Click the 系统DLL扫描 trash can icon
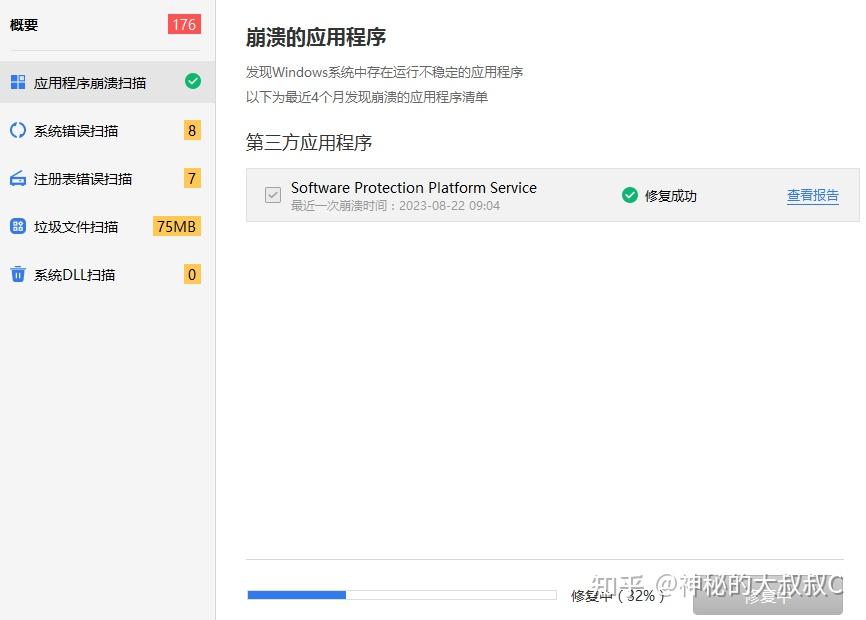This screenshot has height=620, width=866. pyautogui.click(x=16, y=275)
